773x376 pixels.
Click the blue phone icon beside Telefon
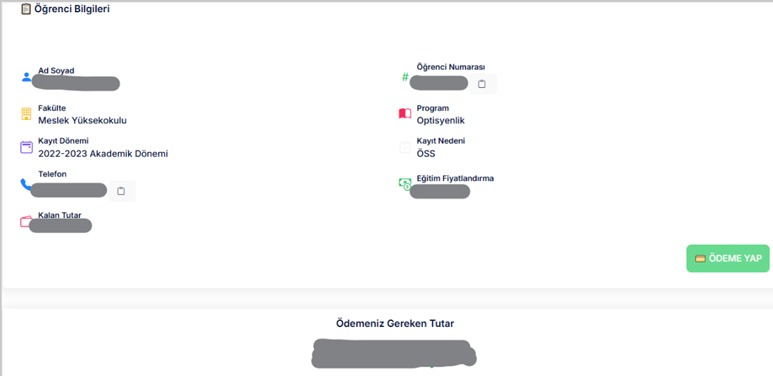26,184
